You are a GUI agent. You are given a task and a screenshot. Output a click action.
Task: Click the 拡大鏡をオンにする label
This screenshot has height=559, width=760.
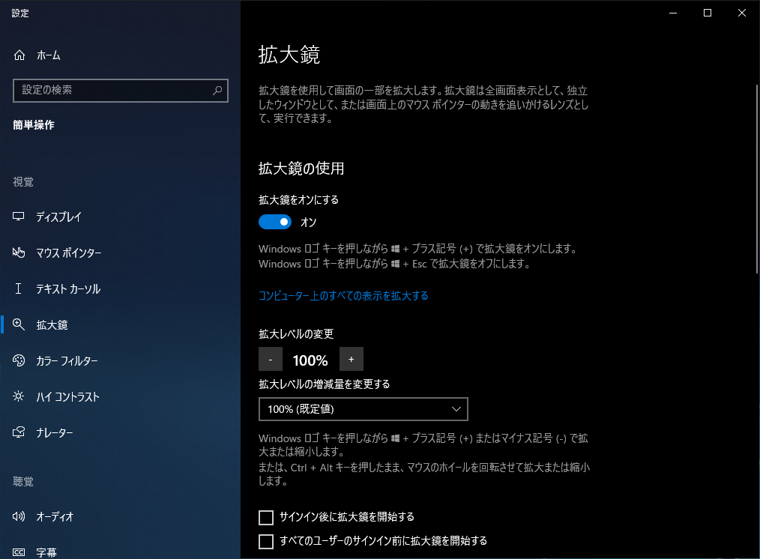click(x=298, y=200)
